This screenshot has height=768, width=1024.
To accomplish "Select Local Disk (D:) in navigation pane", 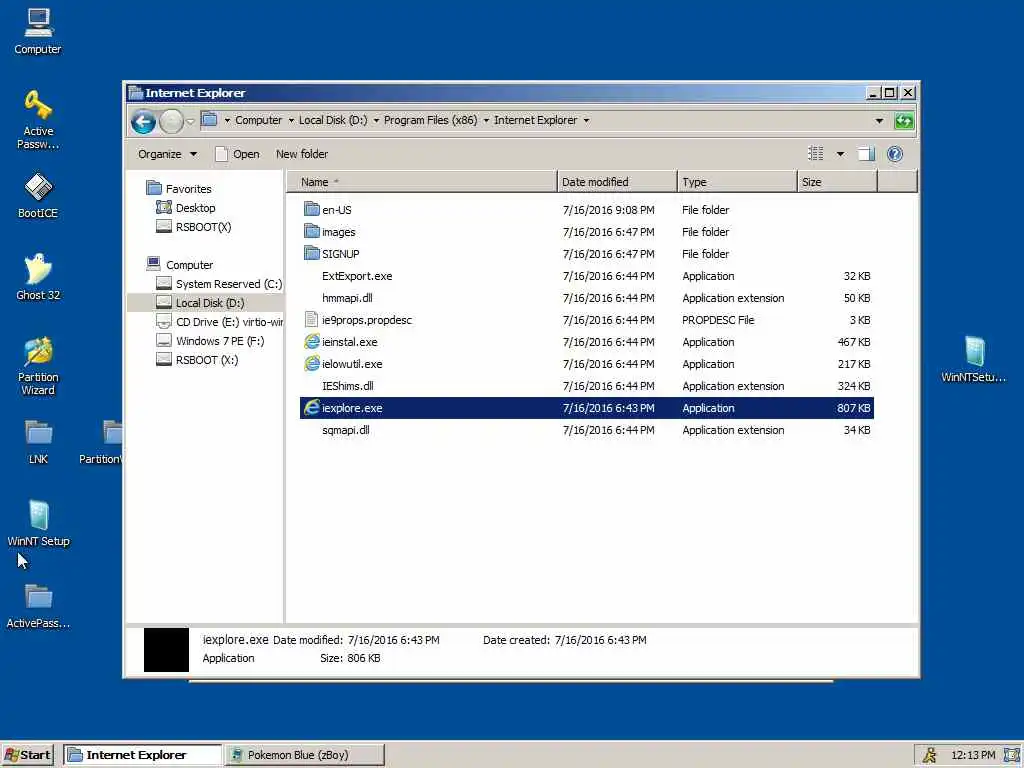I will [210, 303].
